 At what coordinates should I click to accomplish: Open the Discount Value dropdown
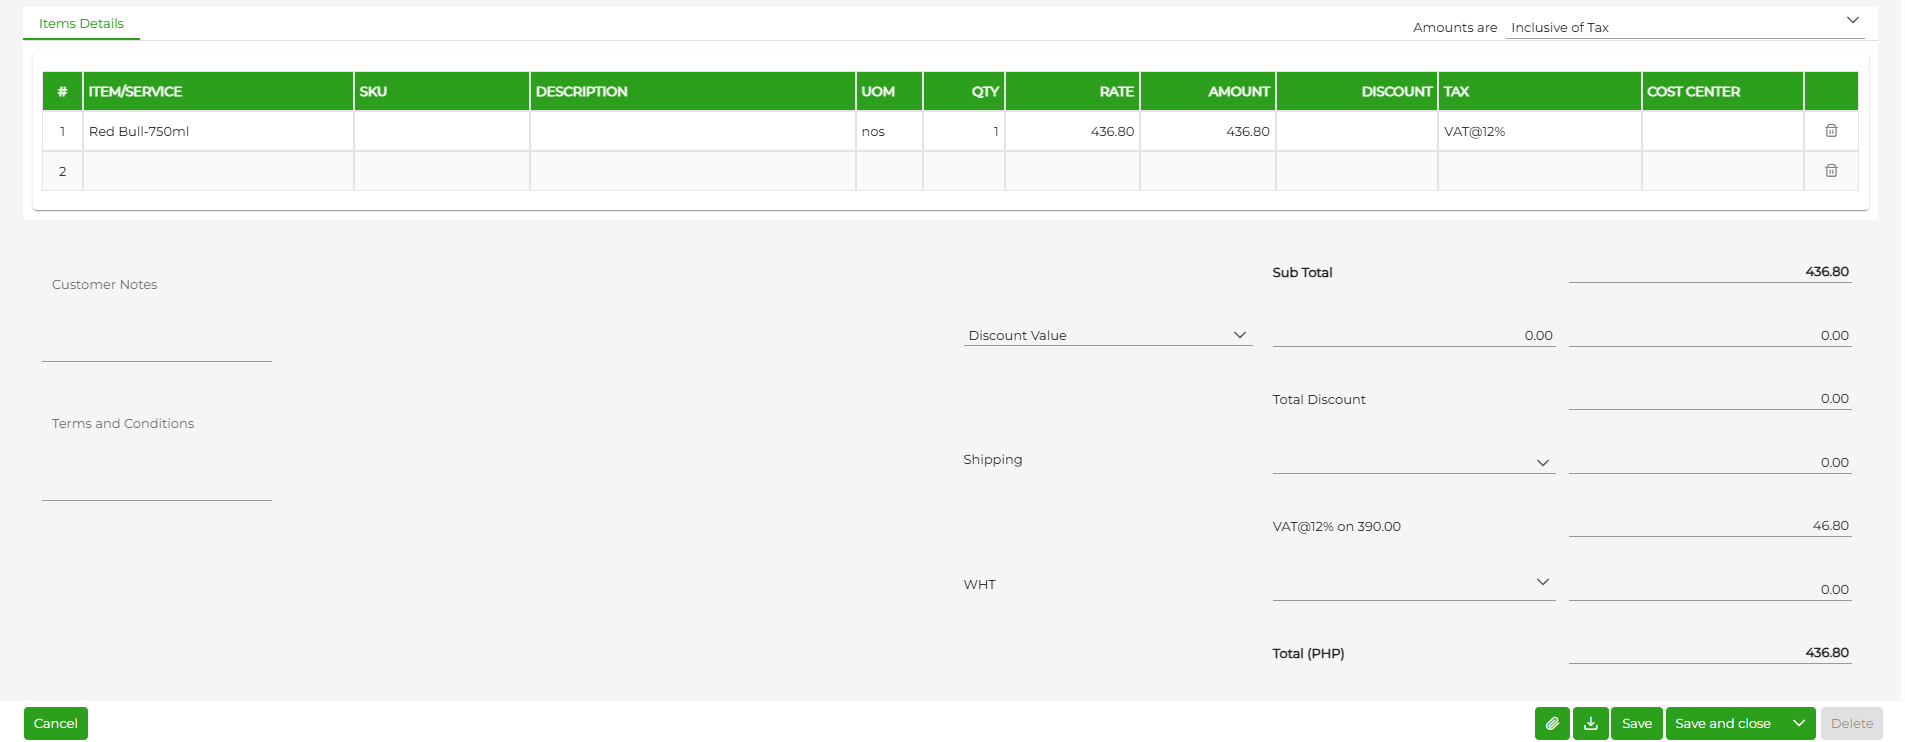1108,335
